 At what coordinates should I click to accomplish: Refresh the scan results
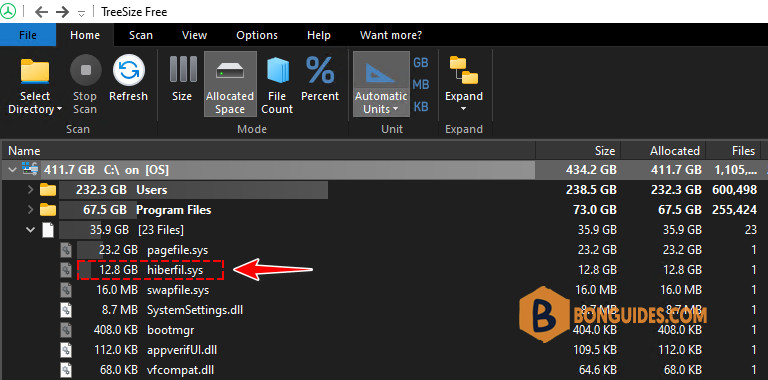pos(128,78)
